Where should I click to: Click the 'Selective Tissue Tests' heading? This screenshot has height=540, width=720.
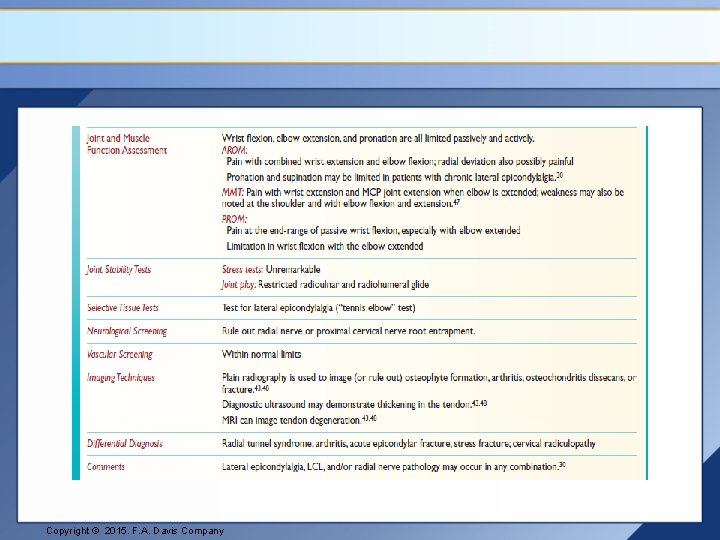click(123, 308)
